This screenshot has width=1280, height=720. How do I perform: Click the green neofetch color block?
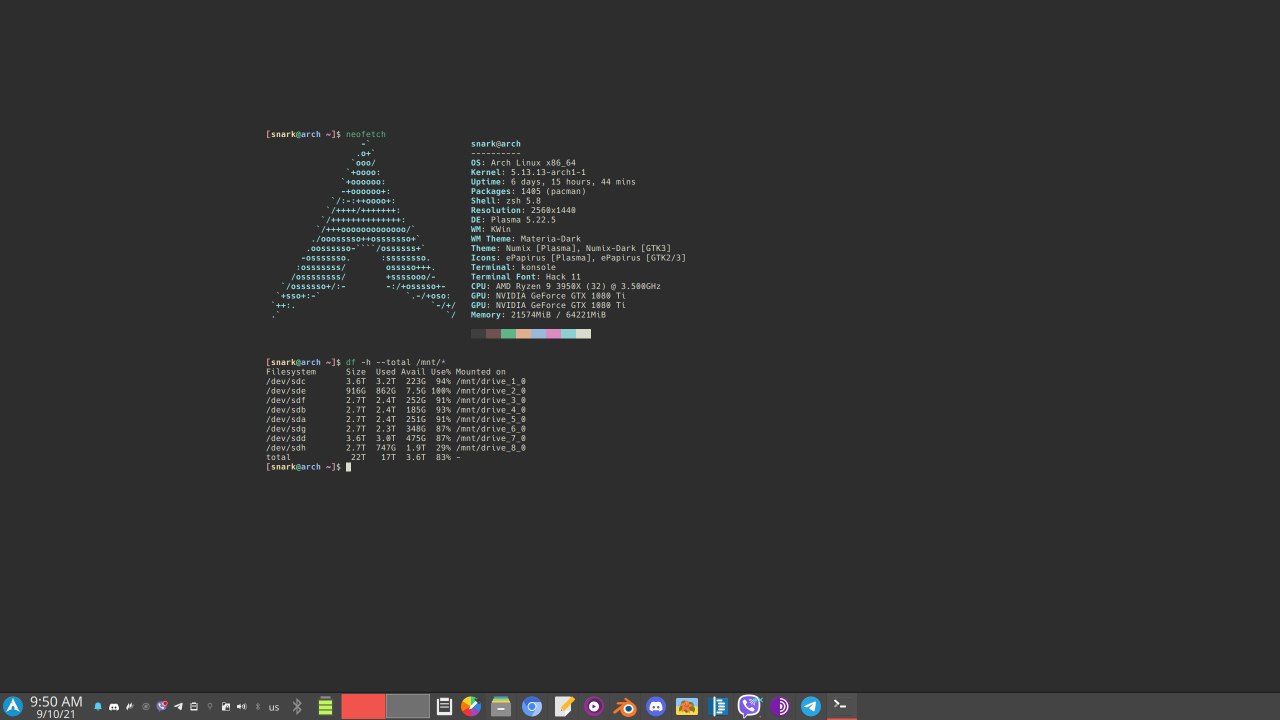(x=508, y=334)
